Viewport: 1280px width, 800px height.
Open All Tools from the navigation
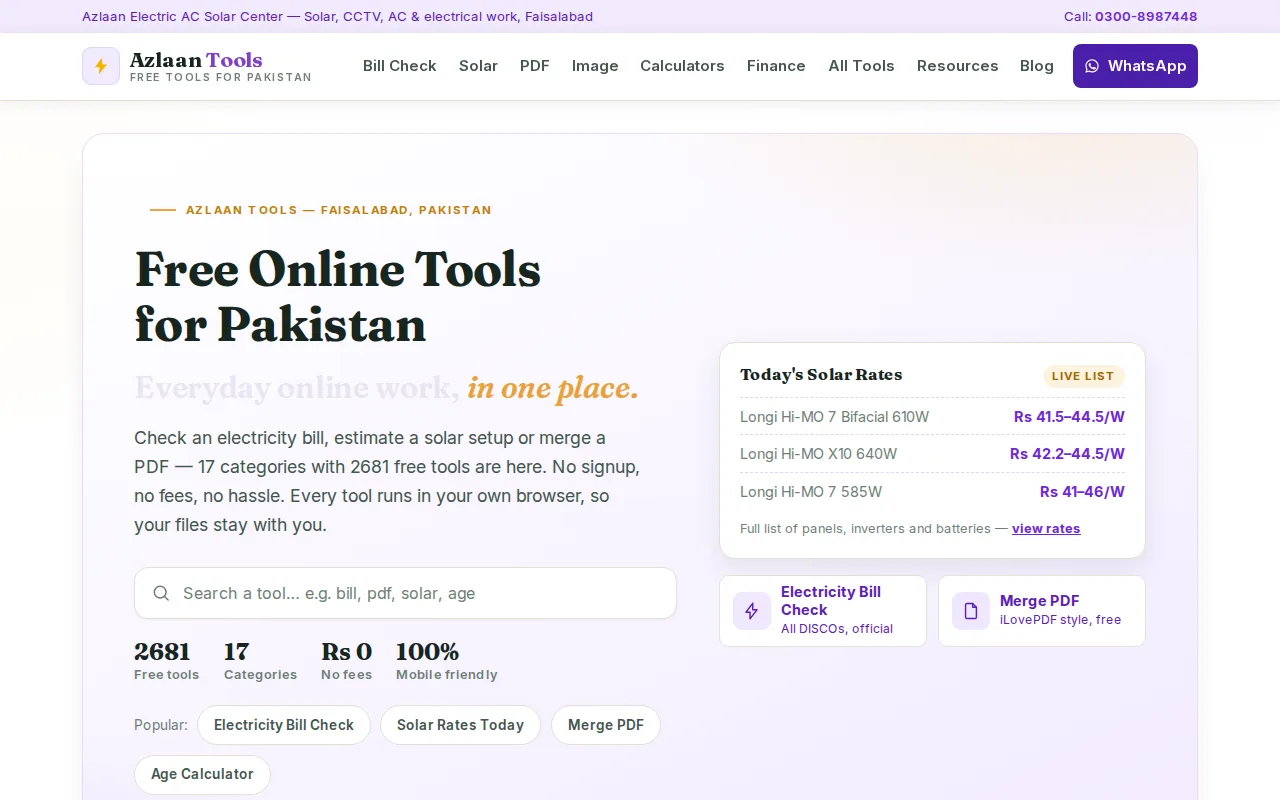point(861,66)
